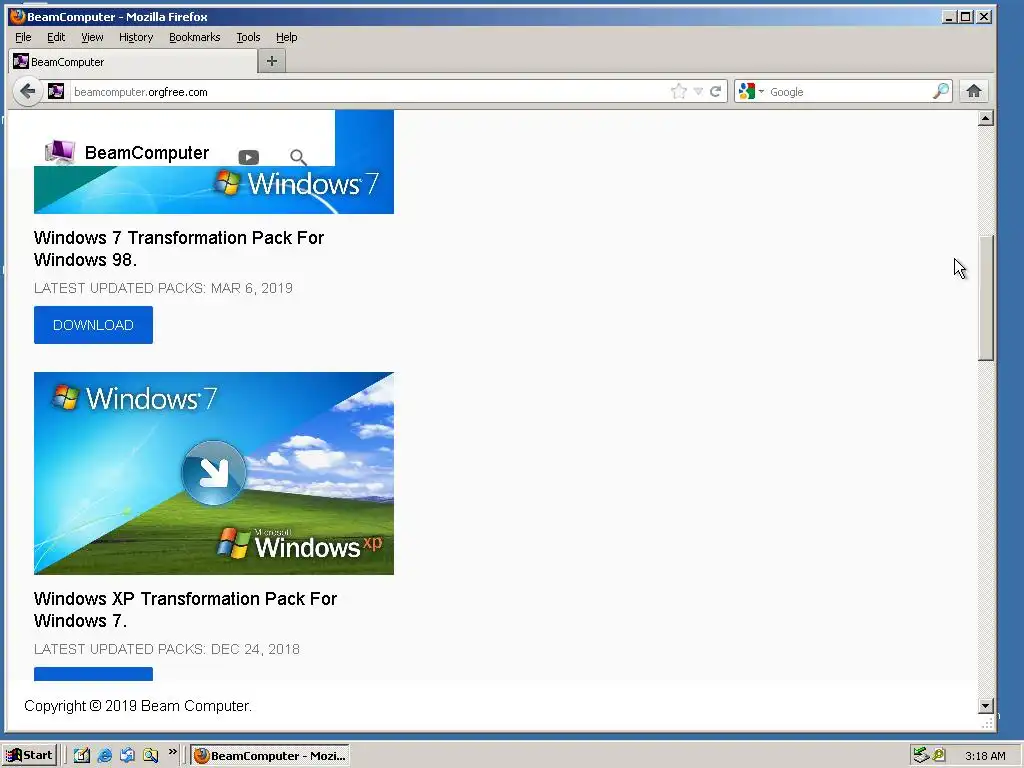Click the Windows 7 to XP banner image

click(214, 473)
